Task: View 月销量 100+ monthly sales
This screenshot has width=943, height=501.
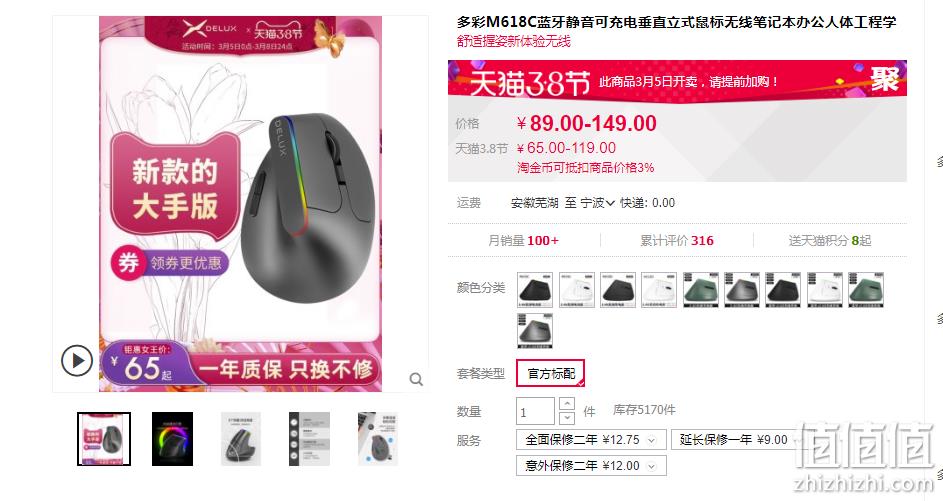Action: click(523, 241)
